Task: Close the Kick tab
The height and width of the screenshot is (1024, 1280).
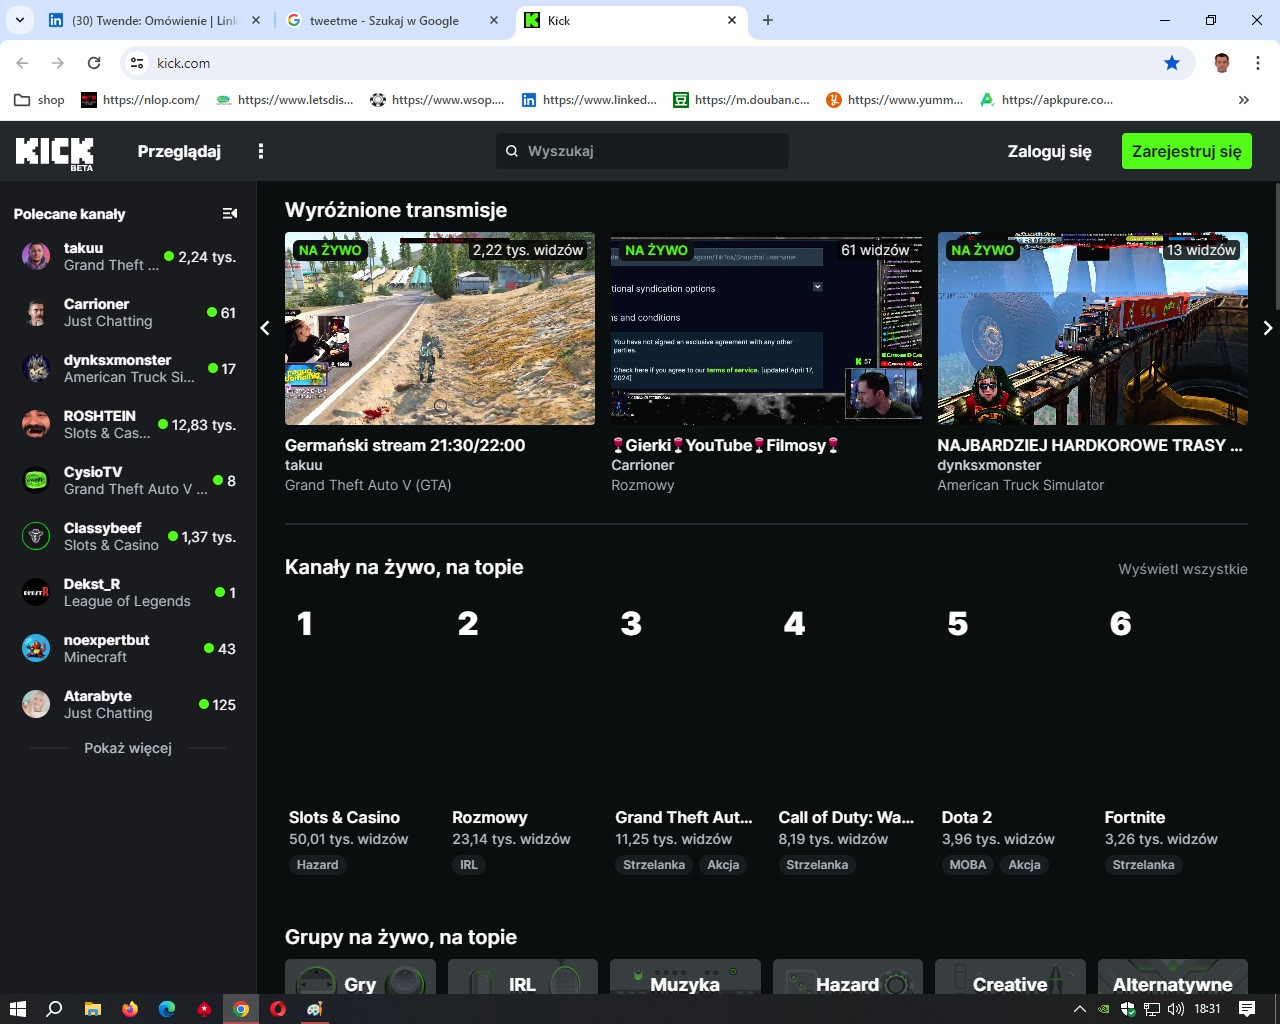Action: click(732, 20)
